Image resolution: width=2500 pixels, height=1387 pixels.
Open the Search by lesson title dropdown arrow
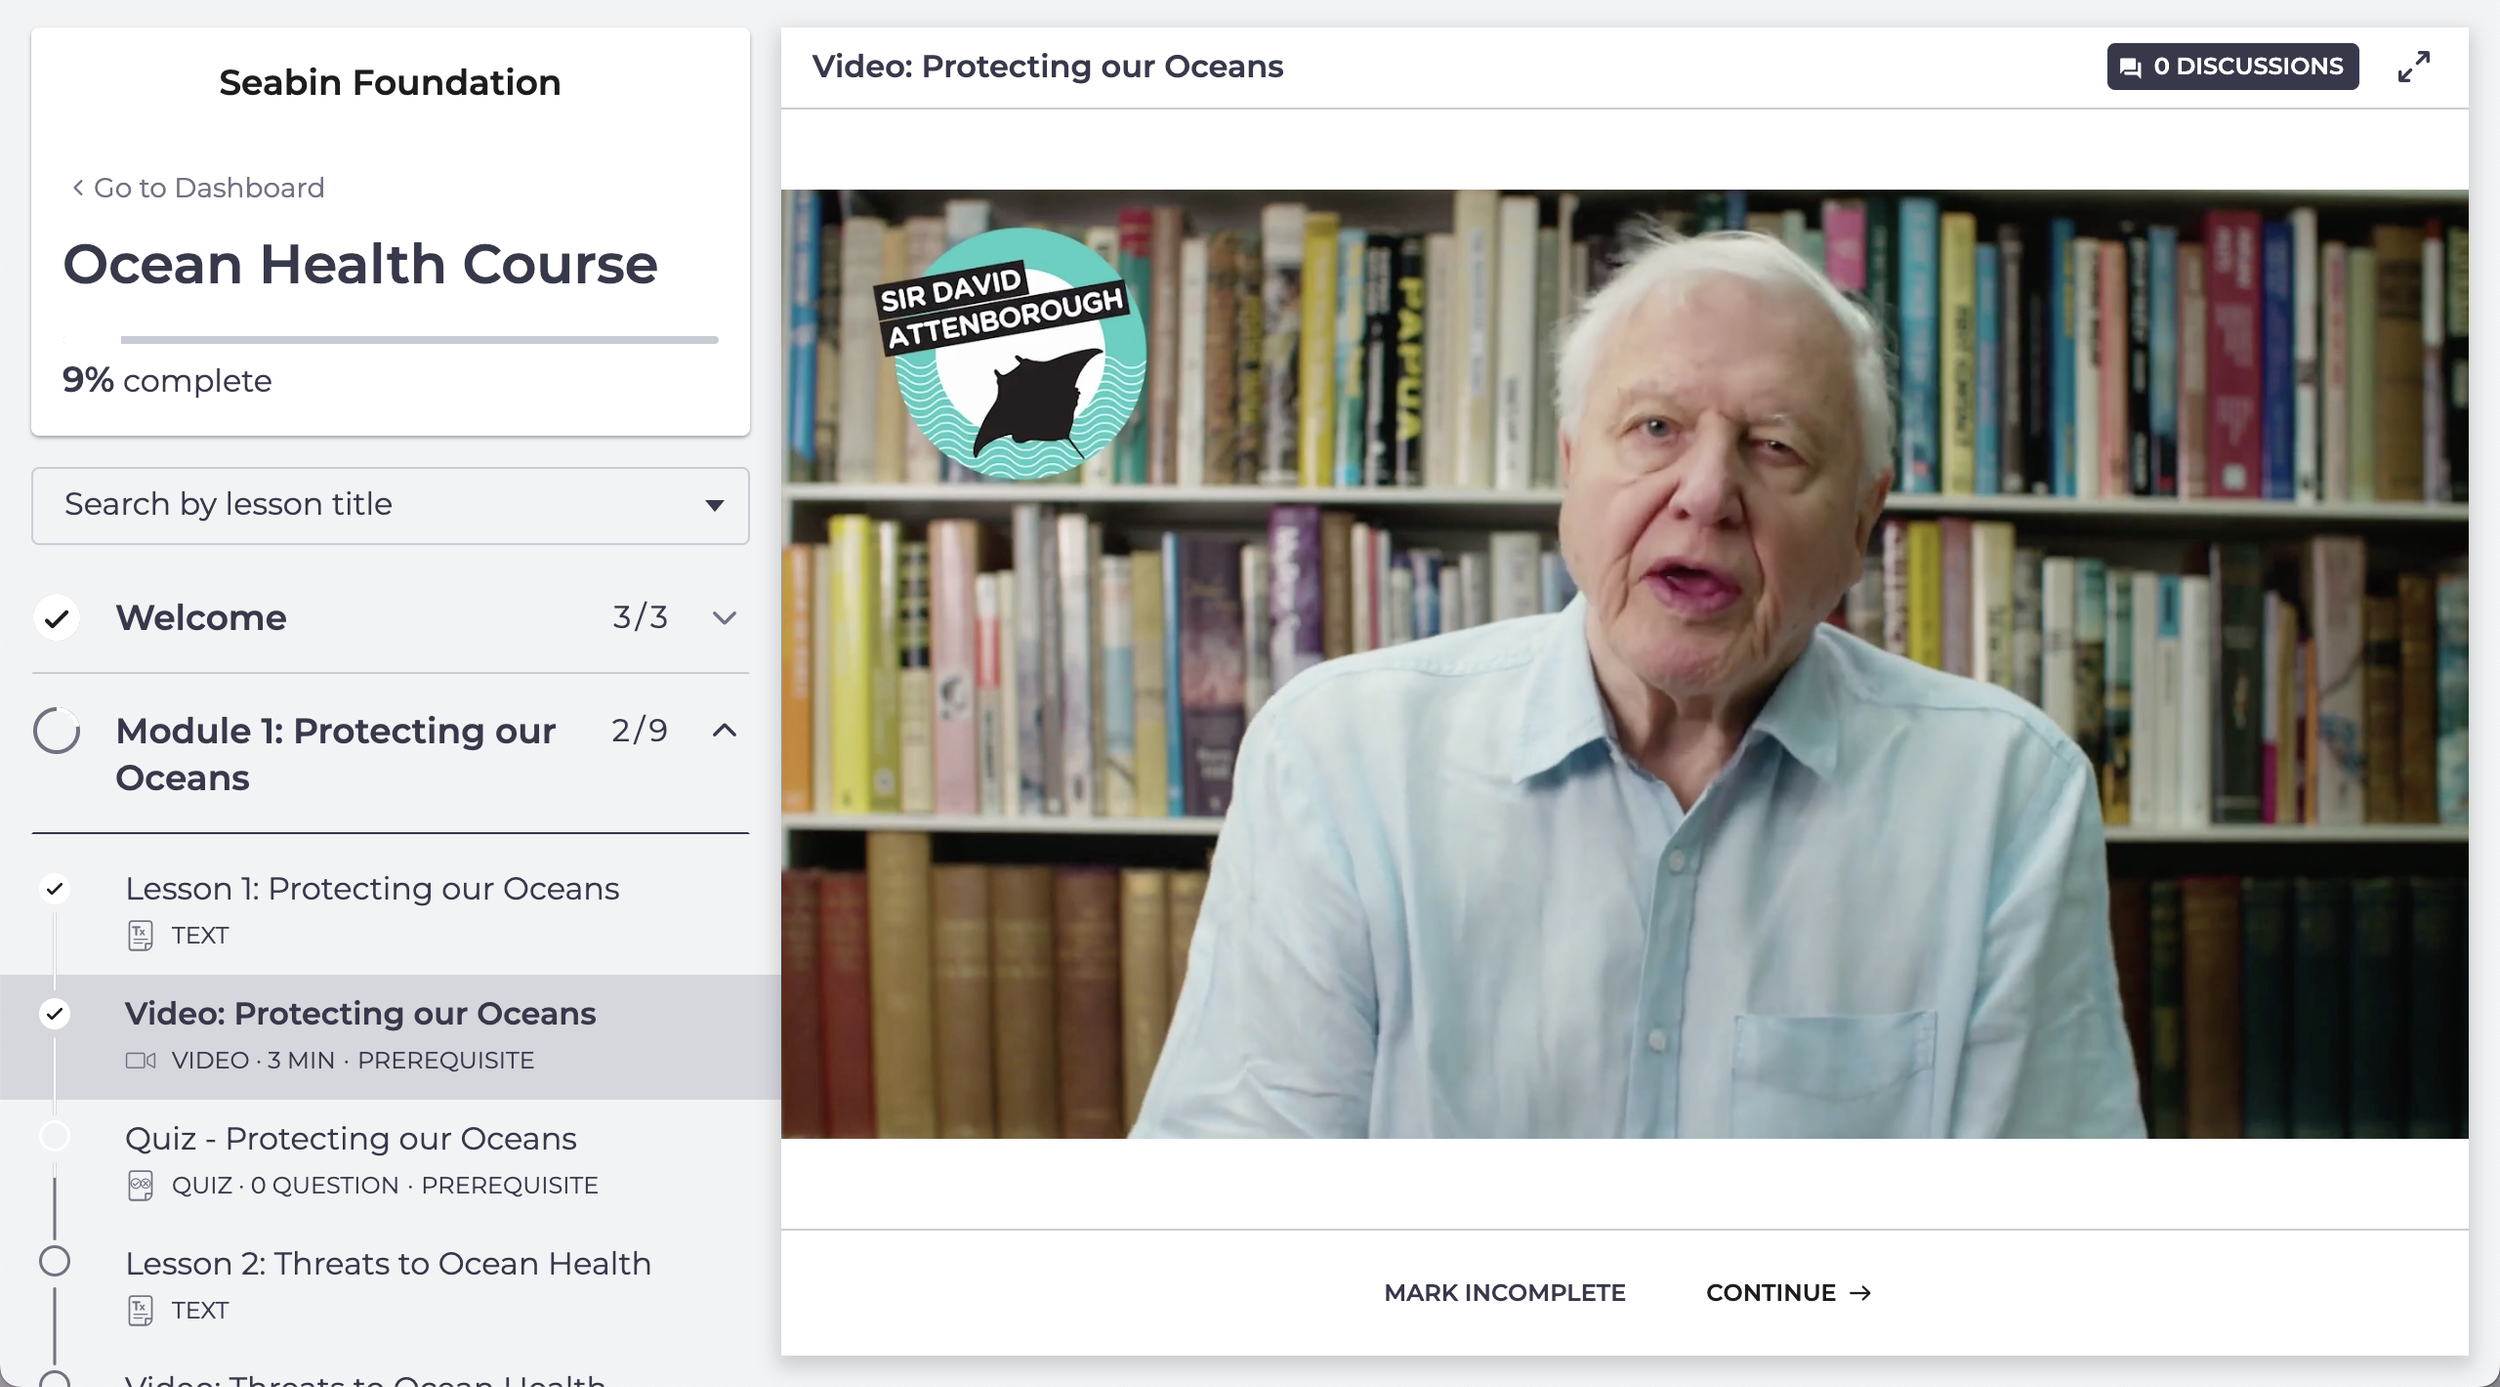coord(714,506)
